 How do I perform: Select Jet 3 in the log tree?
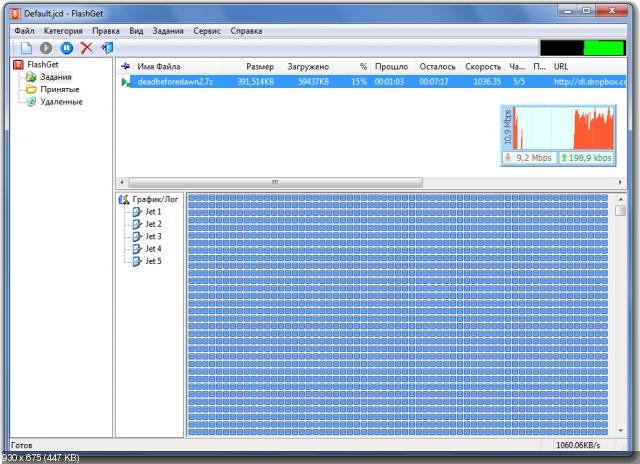pos(153,236)
